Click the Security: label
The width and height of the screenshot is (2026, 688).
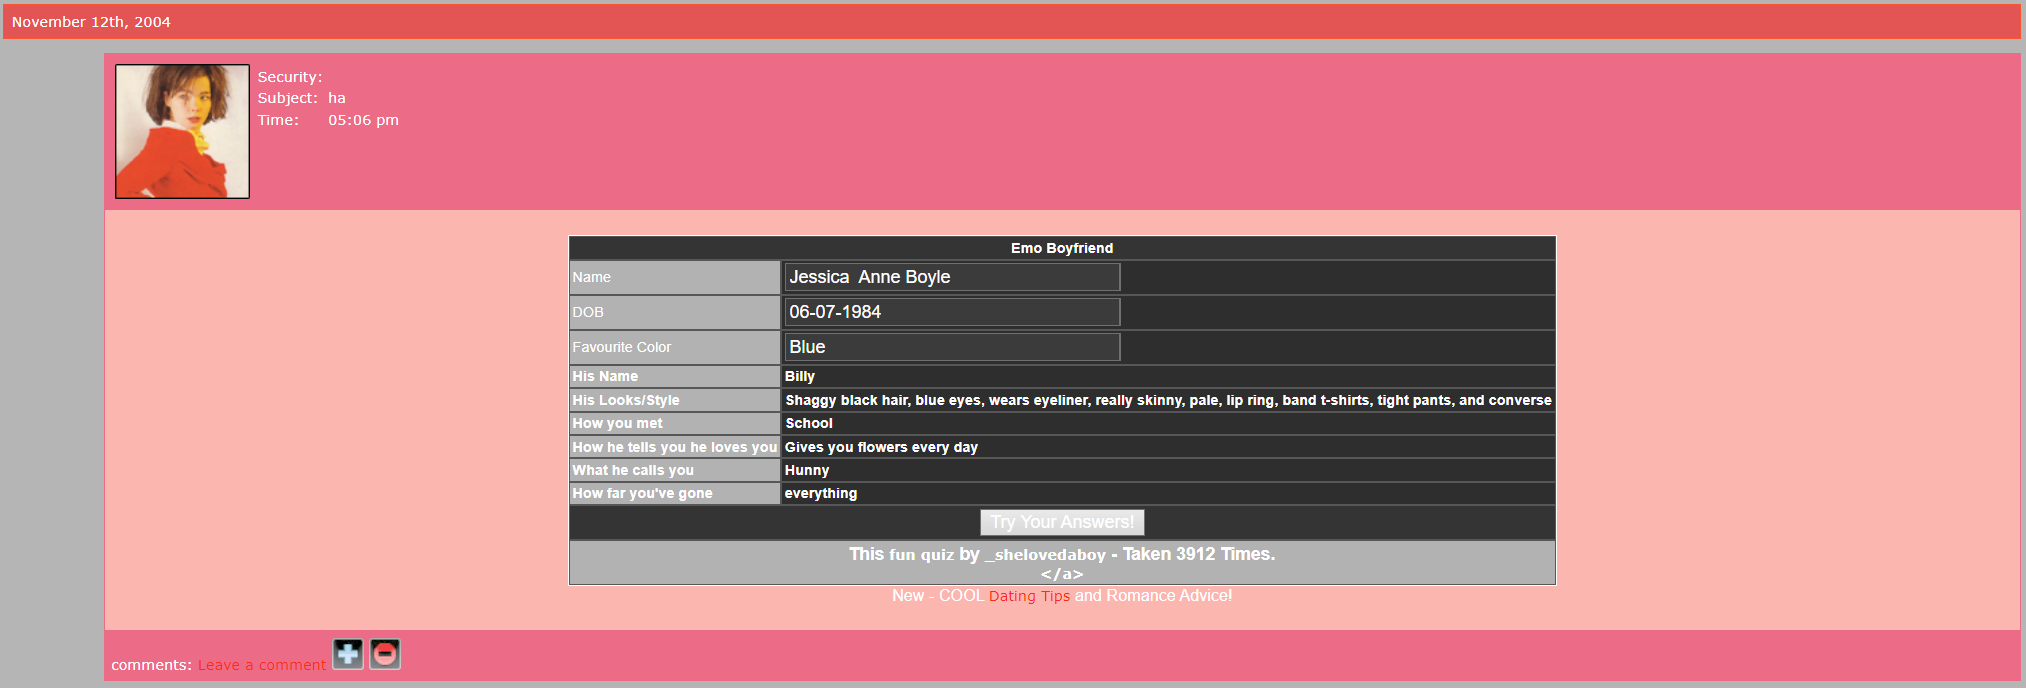[290, 77]
